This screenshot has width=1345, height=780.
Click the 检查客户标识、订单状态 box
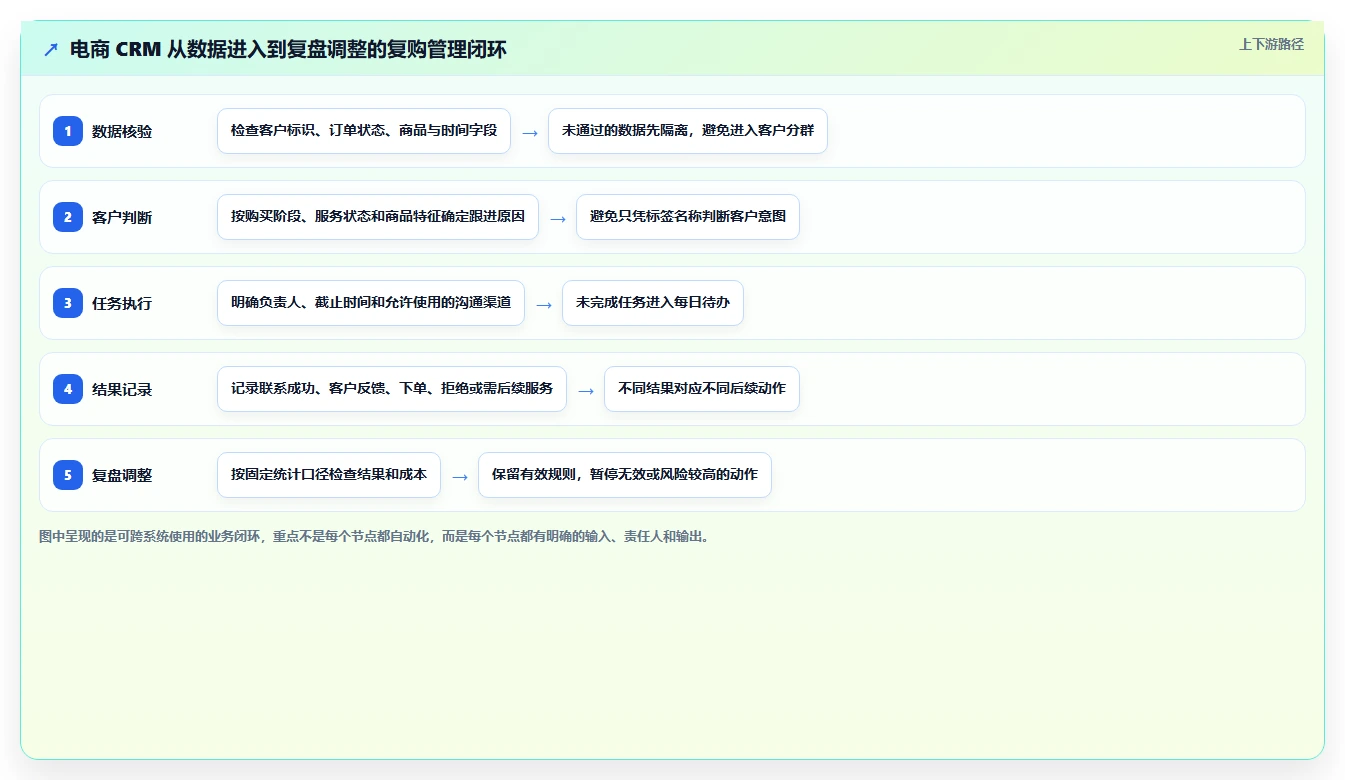[364, 131]
